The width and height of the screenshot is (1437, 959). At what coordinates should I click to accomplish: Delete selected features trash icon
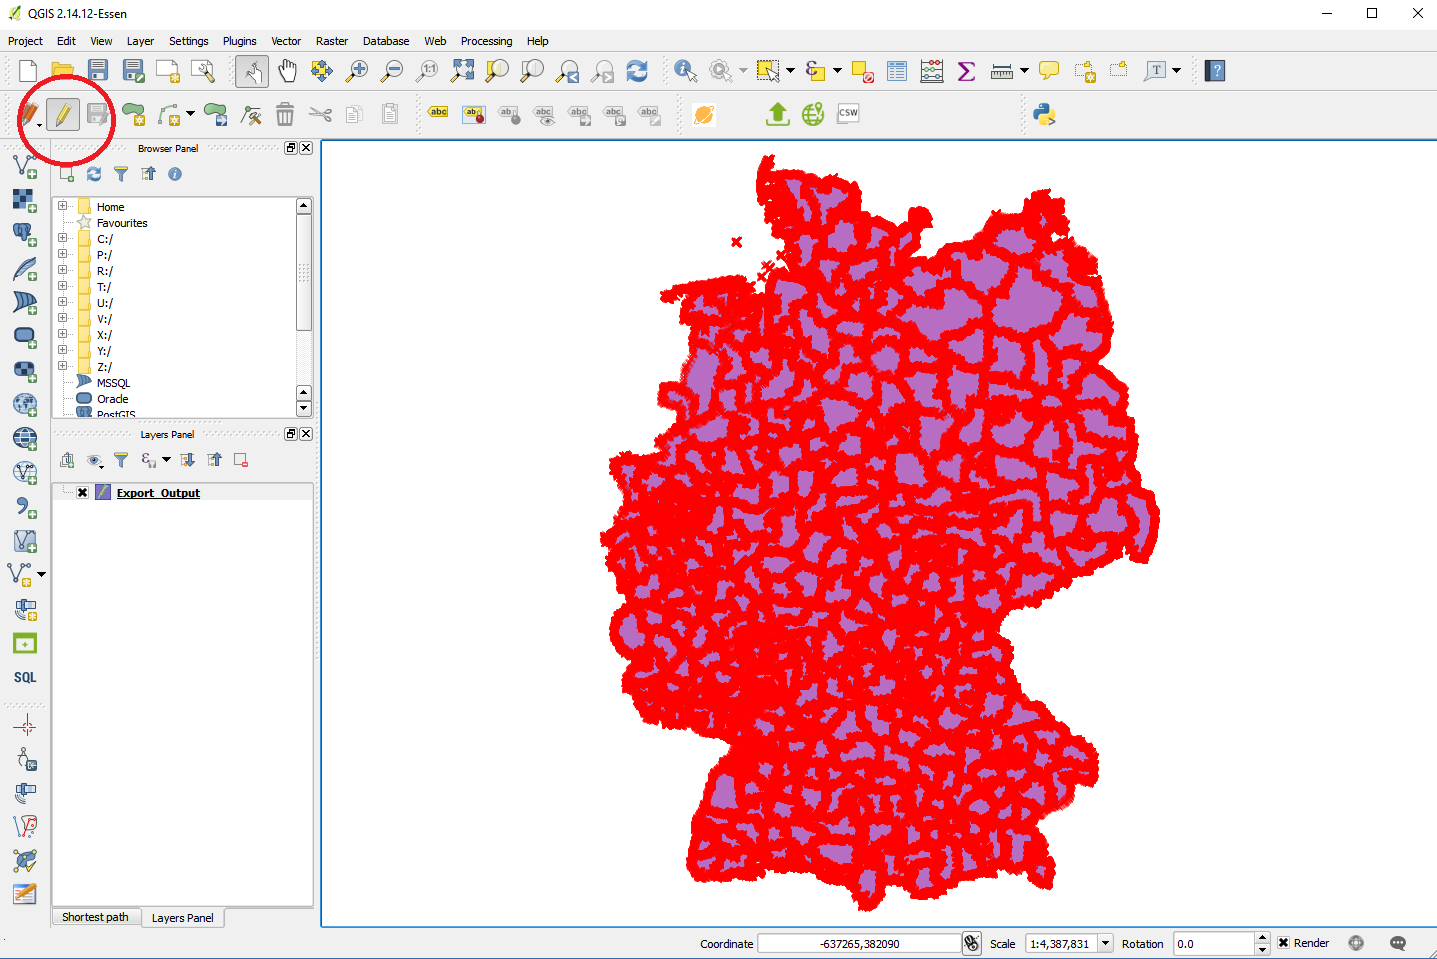285,114
